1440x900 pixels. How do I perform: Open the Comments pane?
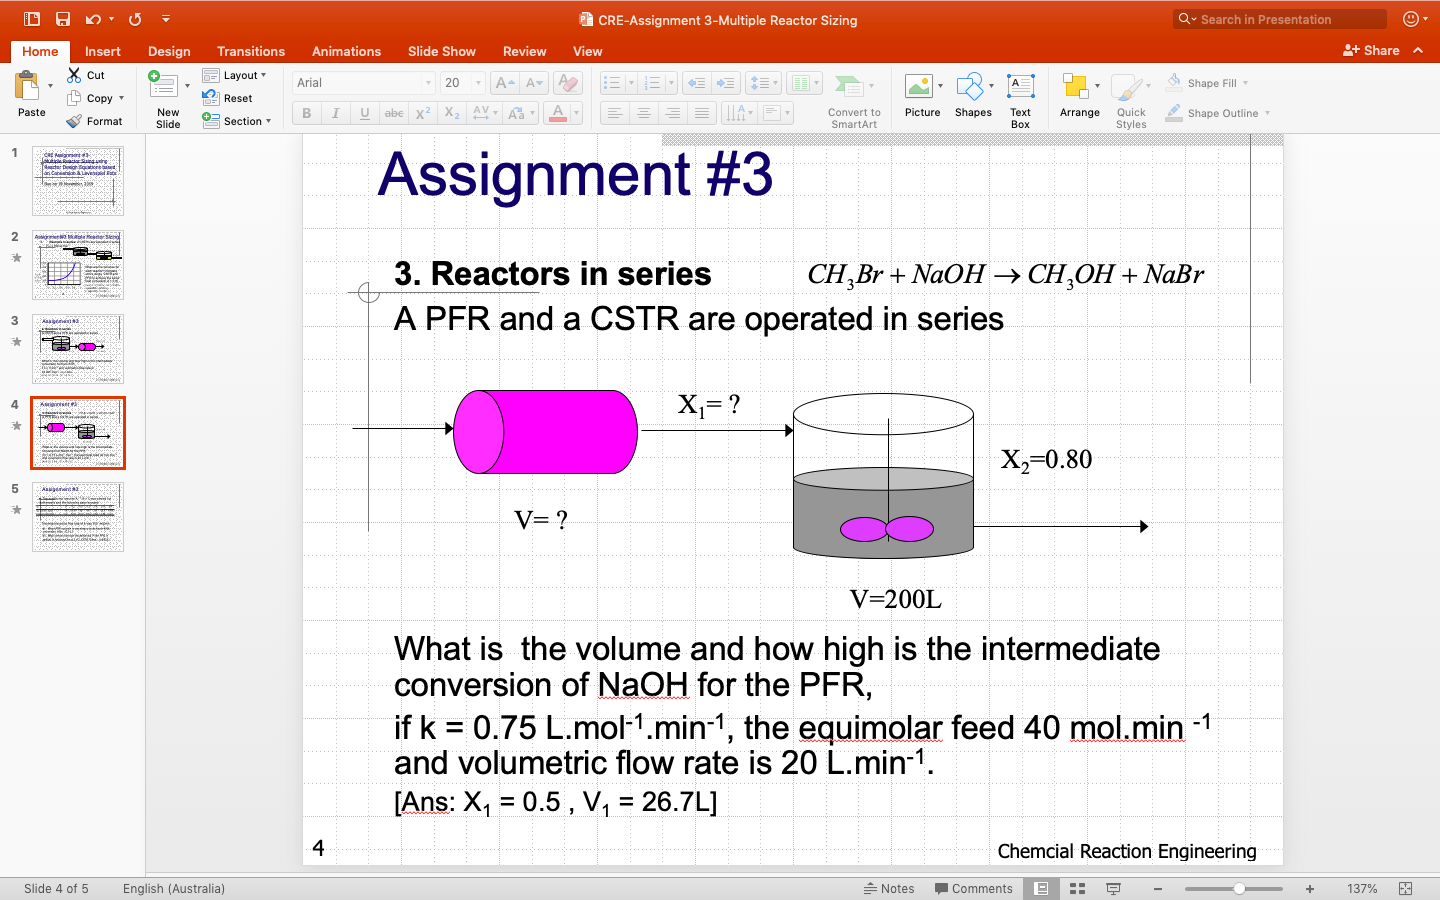974,888
